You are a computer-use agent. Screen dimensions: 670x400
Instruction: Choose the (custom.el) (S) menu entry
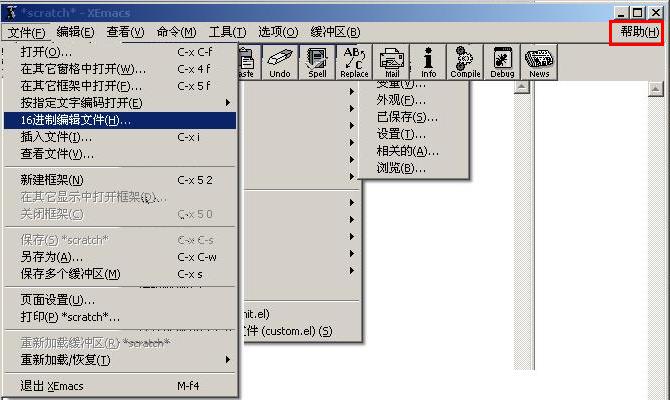click(x=302, y=331)
